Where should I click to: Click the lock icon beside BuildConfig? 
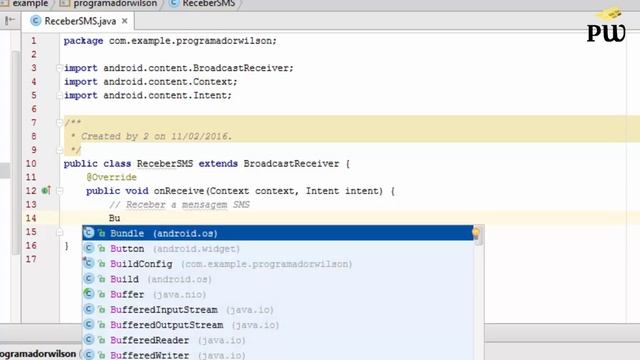pyautogui.click(x=102, y=264)
